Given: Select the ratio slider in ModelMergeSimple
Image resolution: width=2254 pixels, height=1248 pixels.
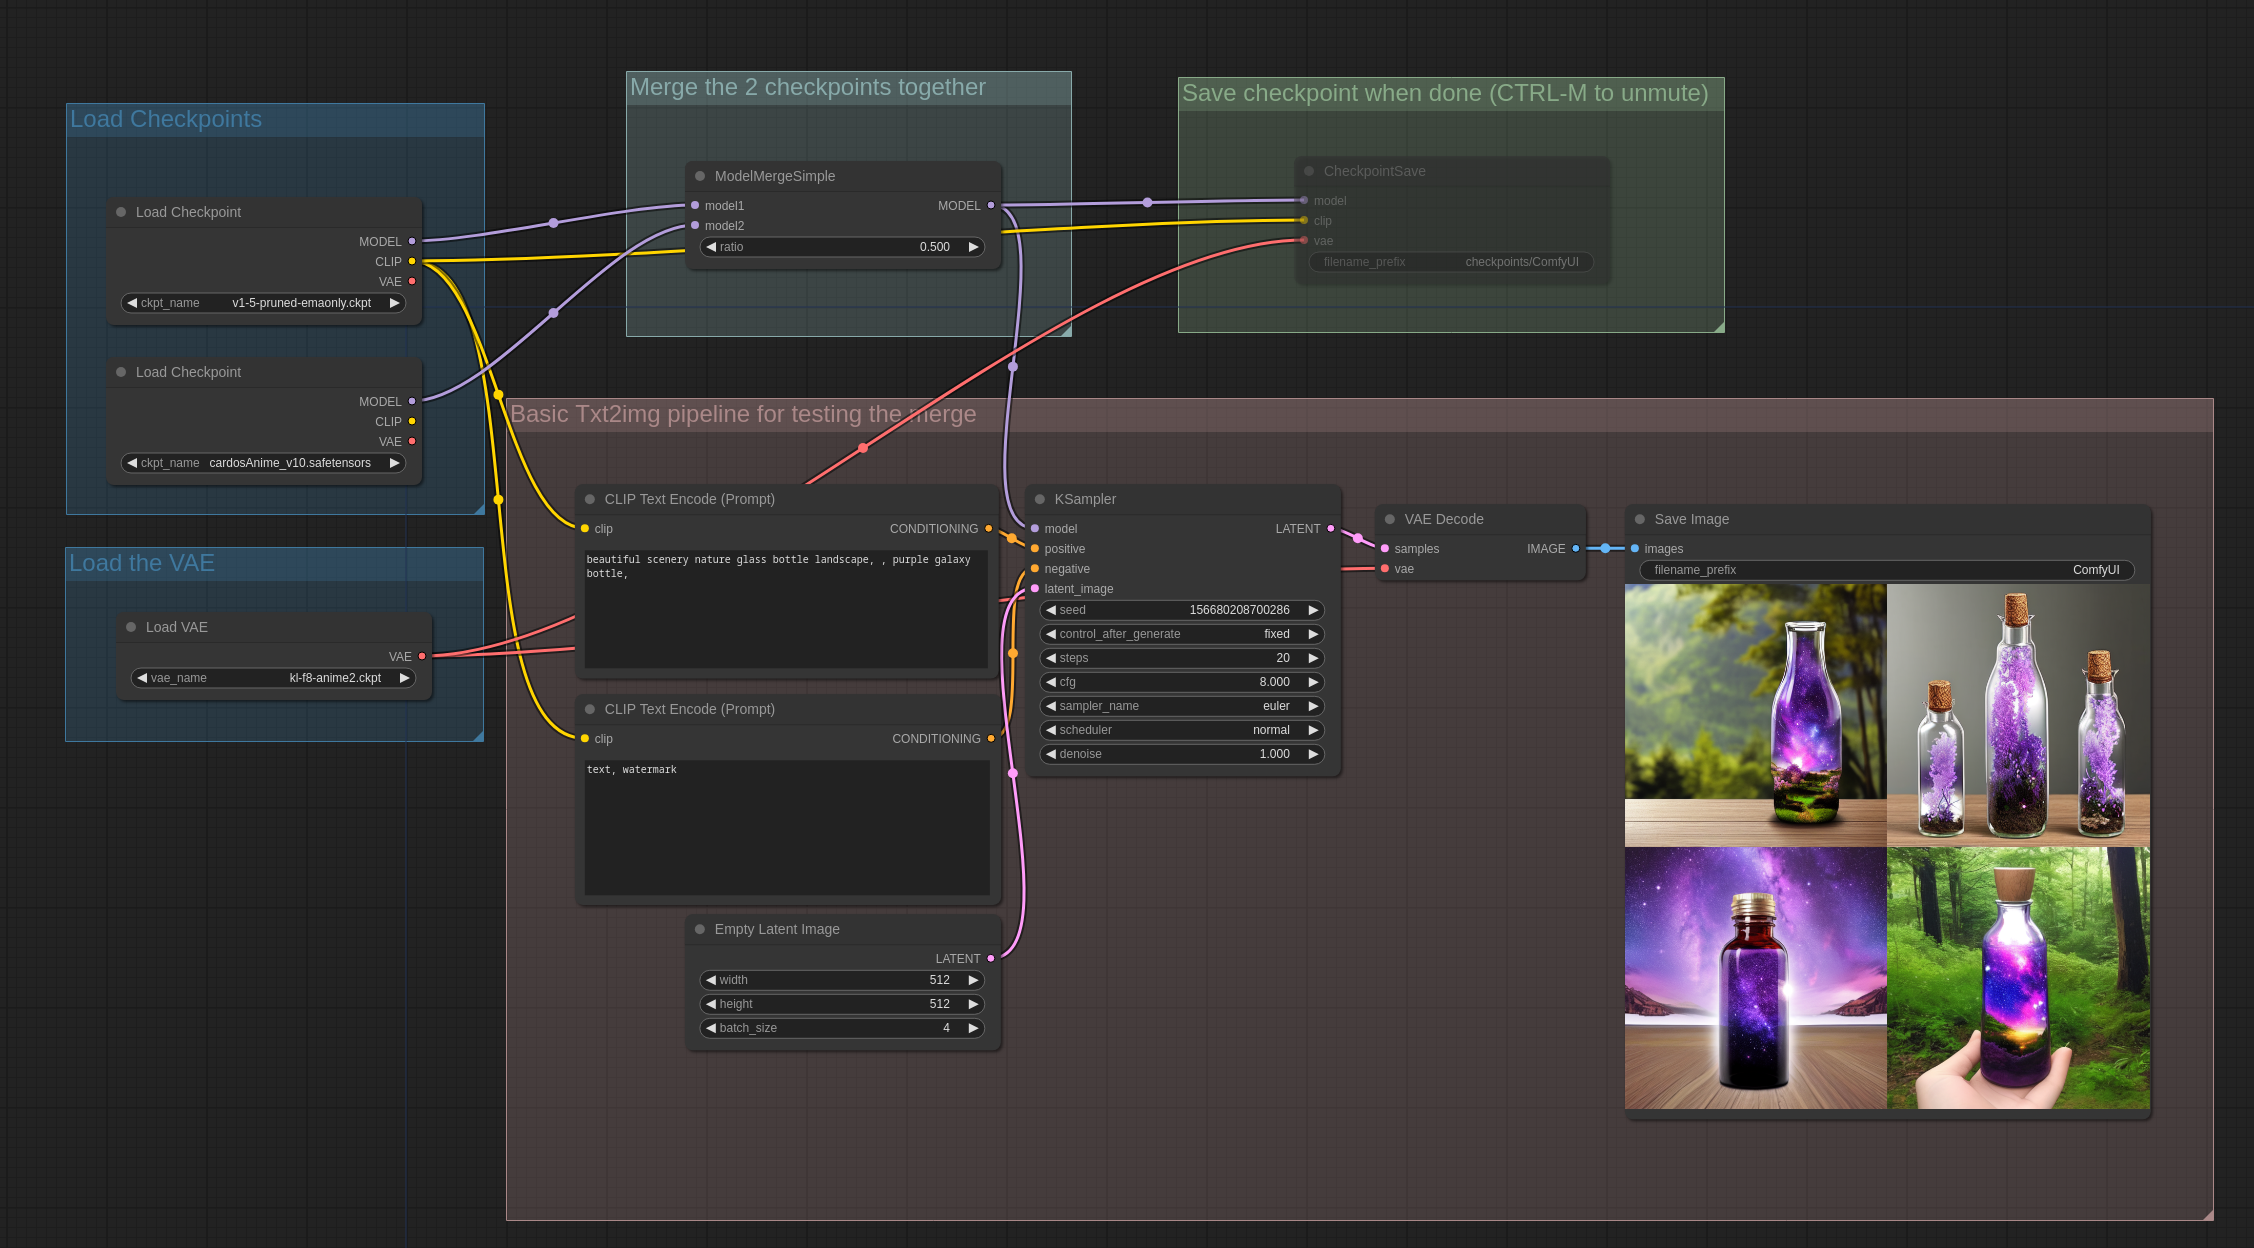Looking at the screenshot, I should tap(840, 246).
